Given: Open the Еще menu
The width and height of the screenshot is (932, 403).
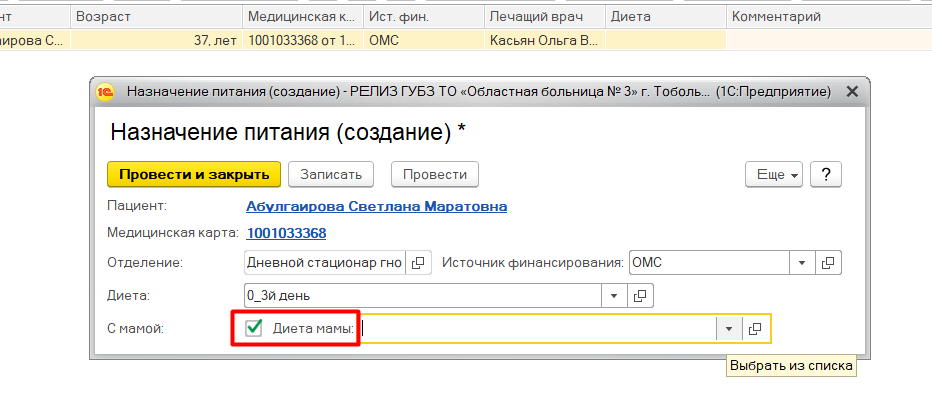Looking at the screenshot, I should 774,174.
